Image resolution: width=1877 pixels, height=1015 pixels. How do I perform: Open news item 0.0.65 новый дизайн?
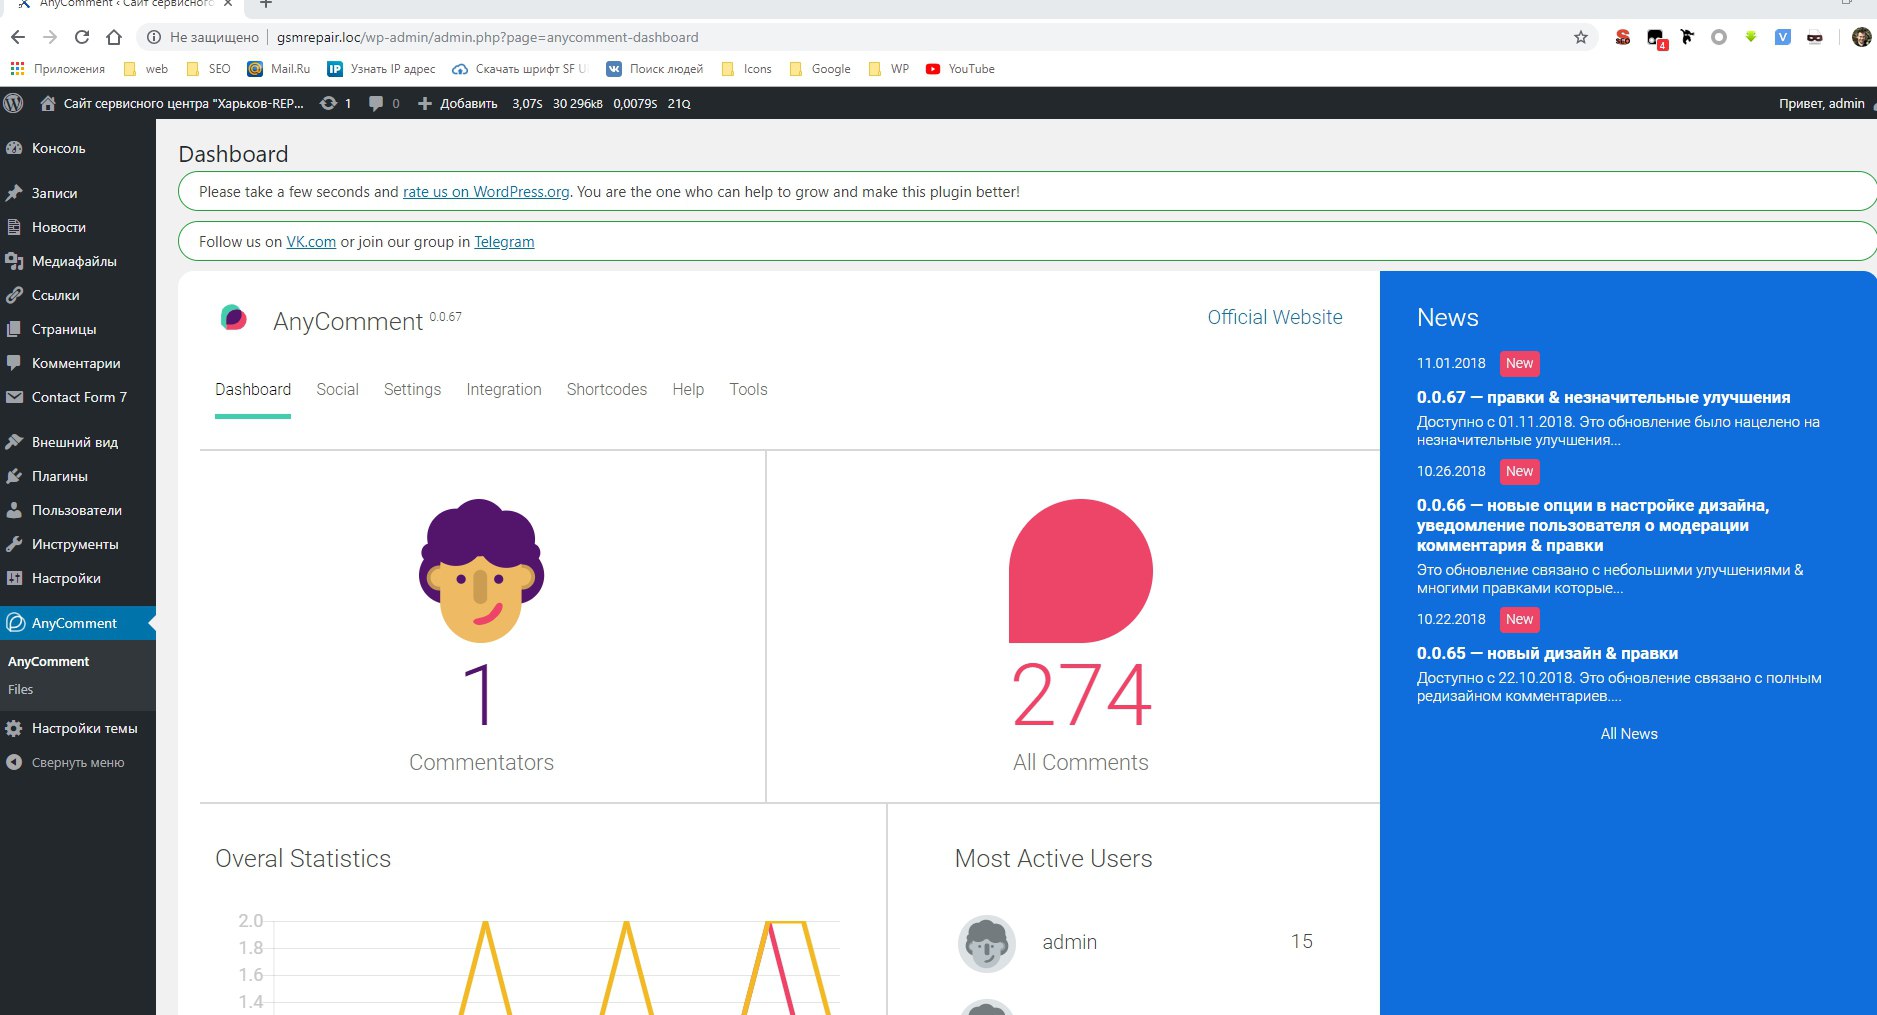click(x=1547, y=653)
